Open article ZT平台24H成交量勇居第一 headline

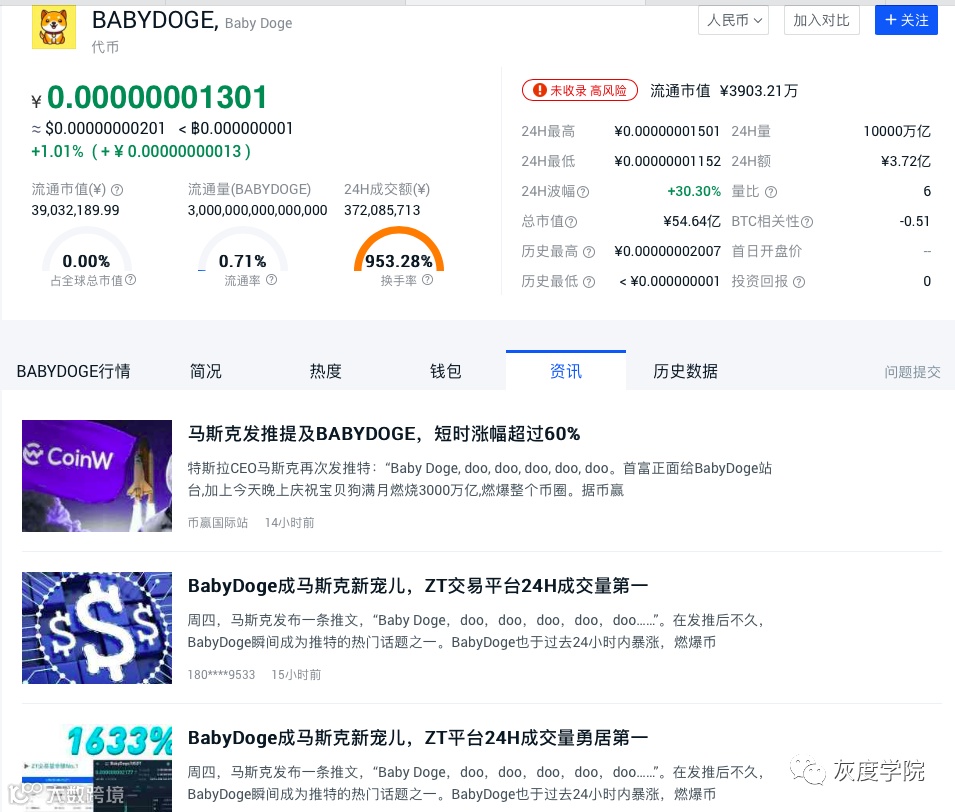pyautogui.click(x=418, y=738)
